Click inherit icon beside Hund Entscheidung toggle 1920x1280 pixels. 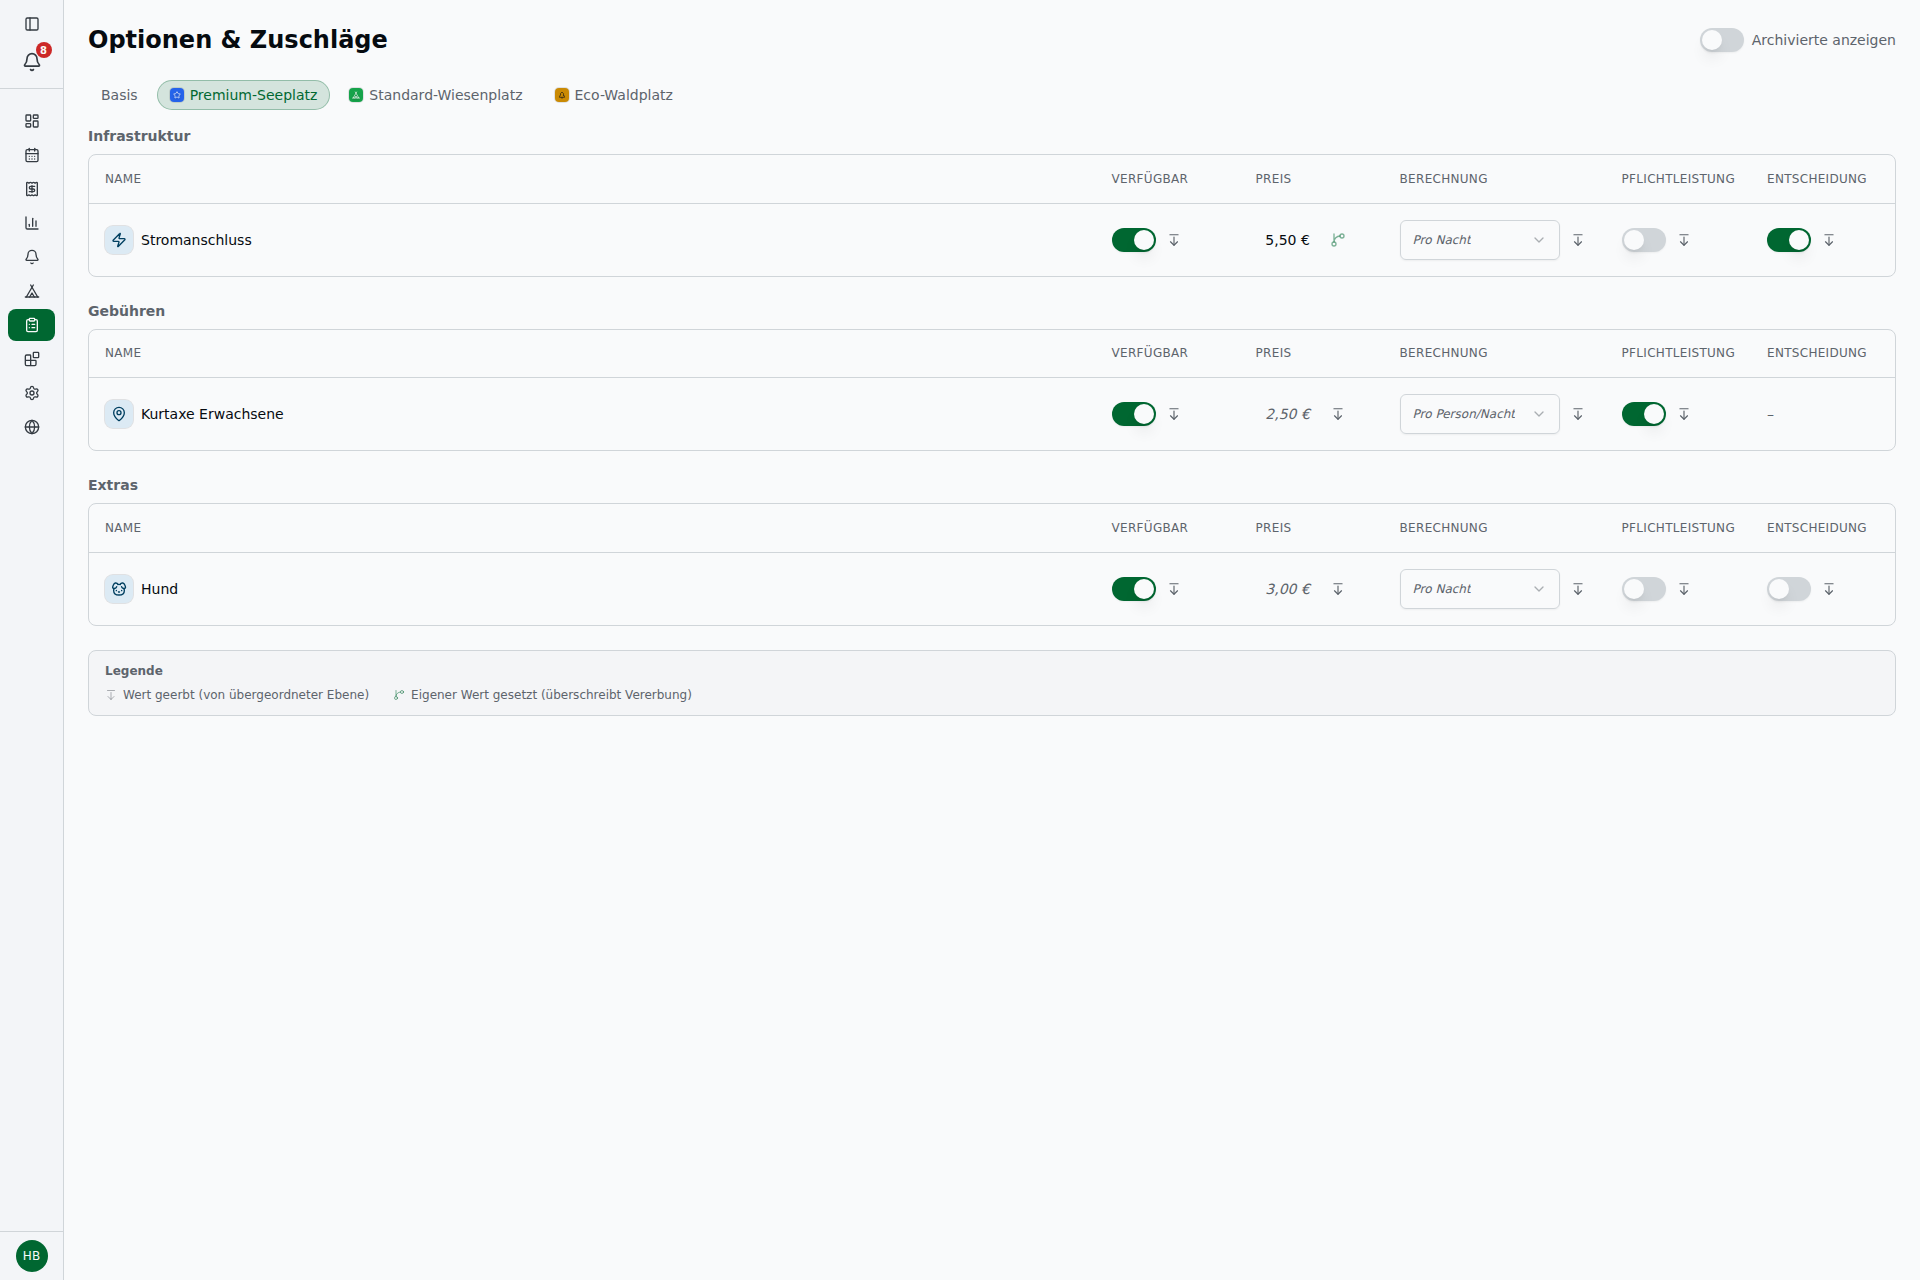point(1829,589)
